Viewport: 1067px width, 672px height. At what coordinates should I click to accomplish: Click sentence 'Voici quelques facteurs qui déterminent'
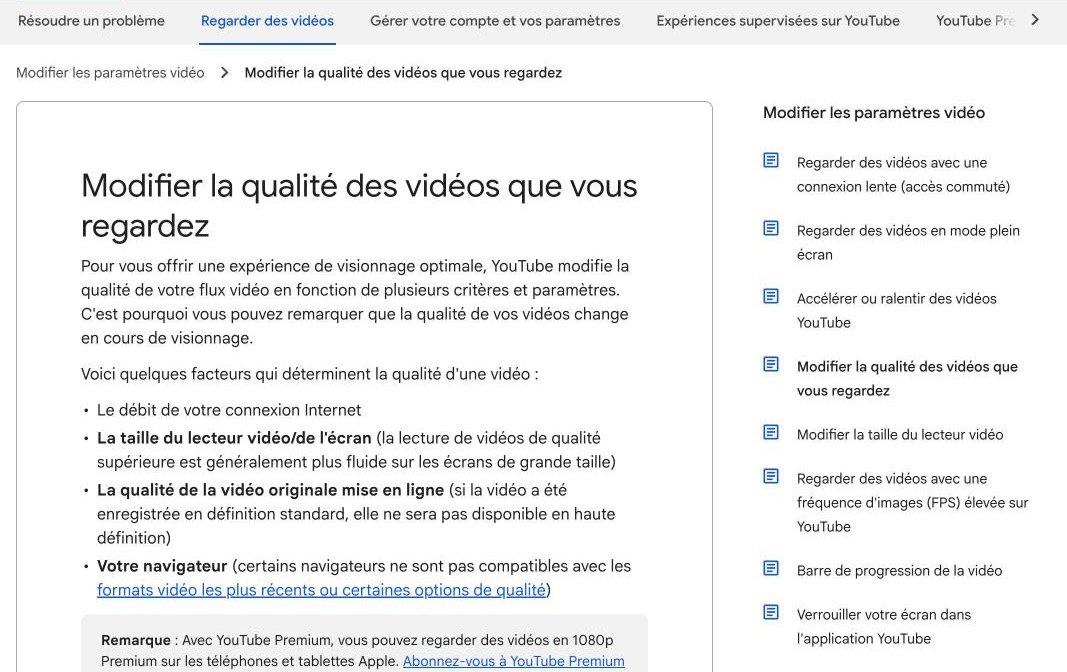pyautogui.click(x=310, y=374)
